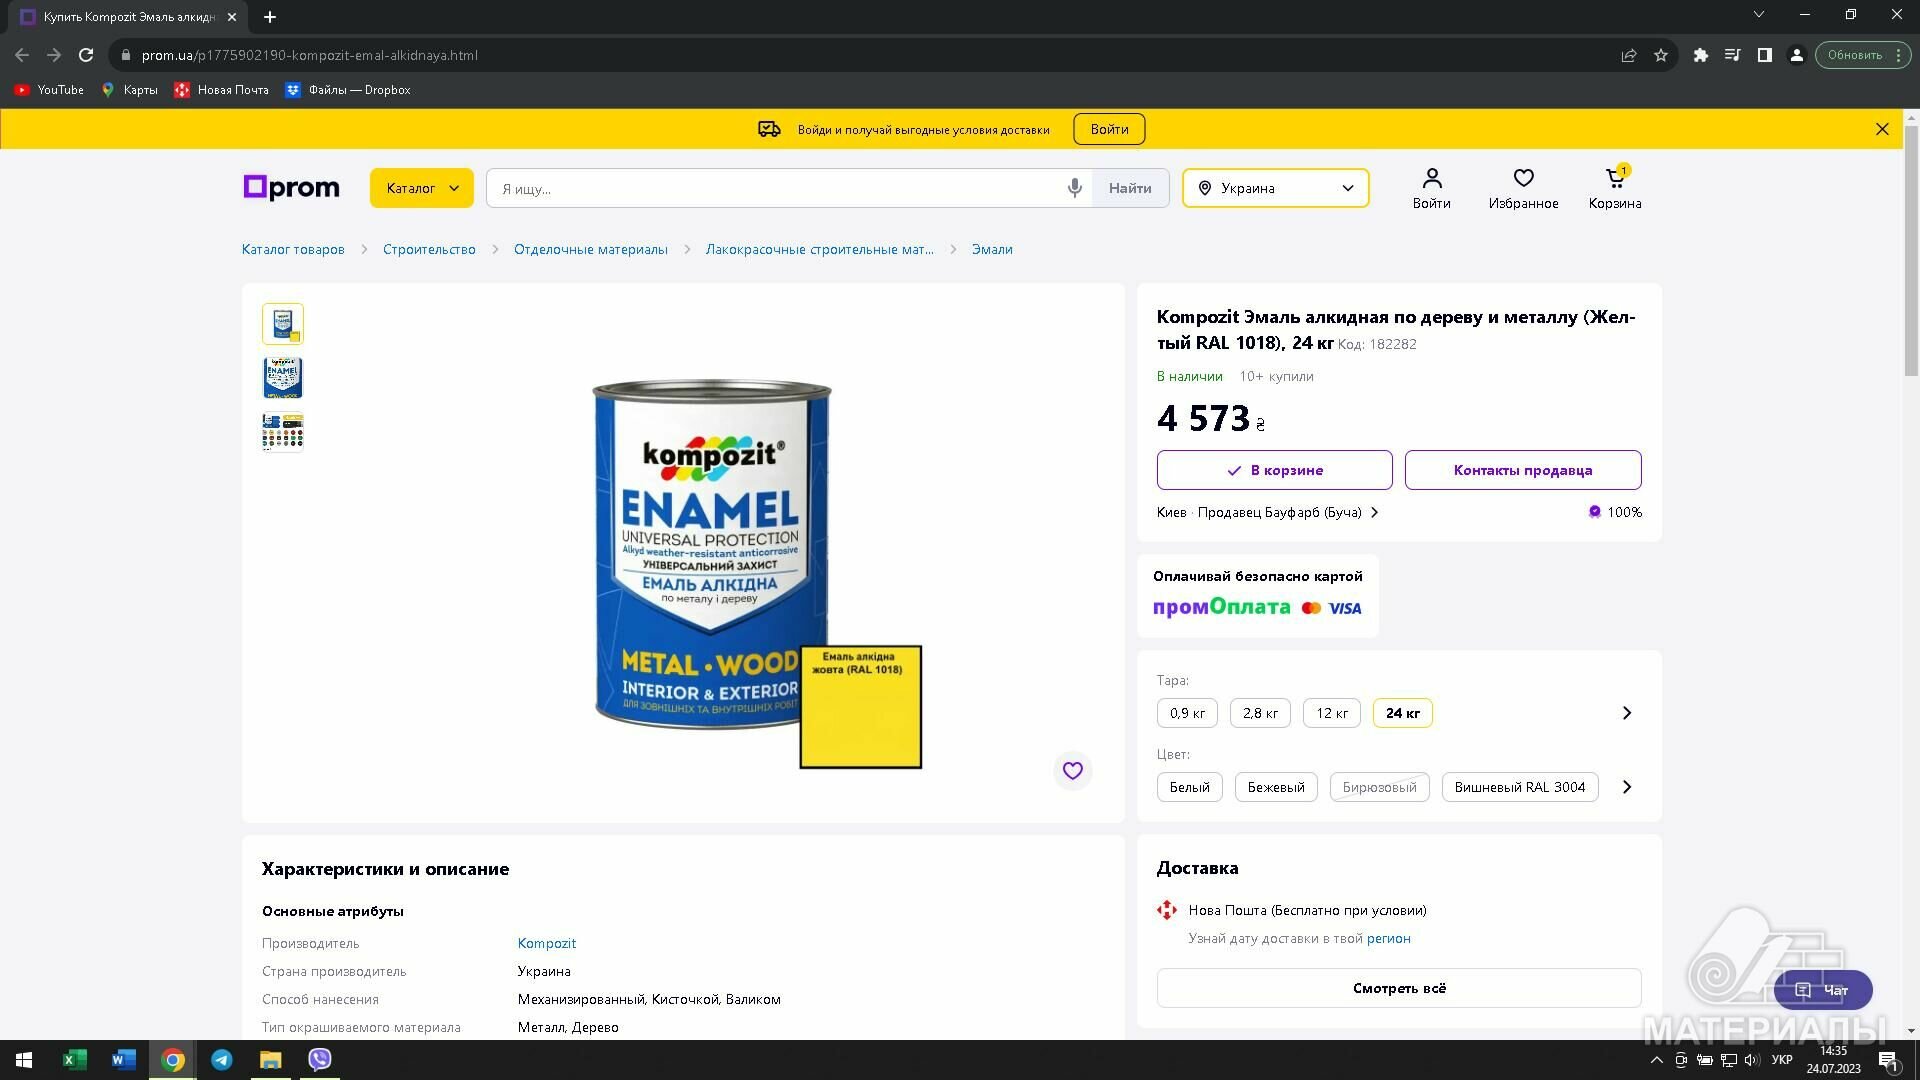The image size is (1920, 1080).
Task: Bookmark this page with star icon
Action: pos(1661,55)
